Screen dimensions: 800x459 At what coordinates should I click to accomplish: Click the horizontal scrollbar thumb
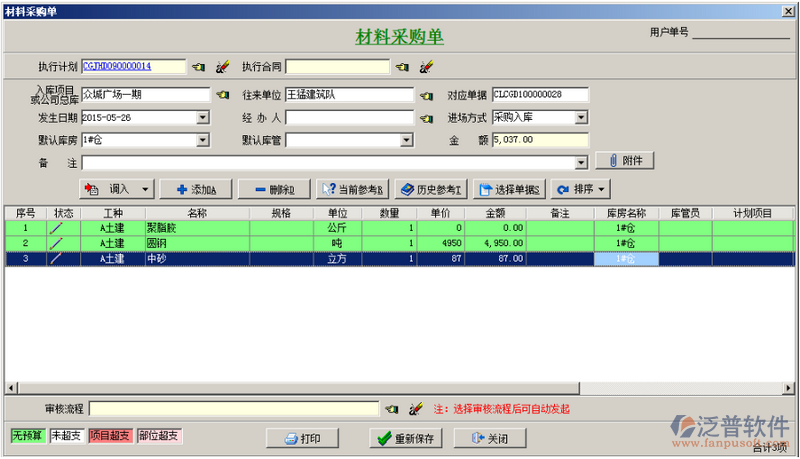click(298, 388)
